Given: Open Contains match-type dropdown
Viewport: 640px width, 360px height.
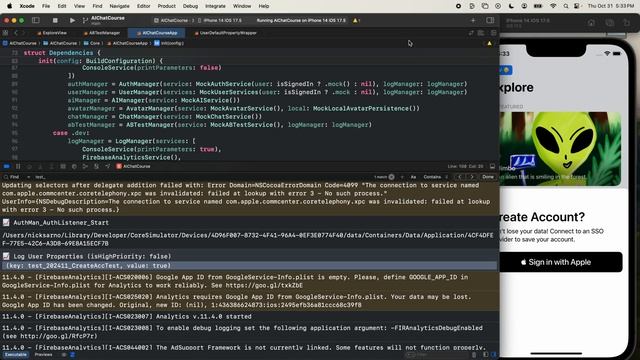Looking at the screenshot, I should click(x=435, y=177).
